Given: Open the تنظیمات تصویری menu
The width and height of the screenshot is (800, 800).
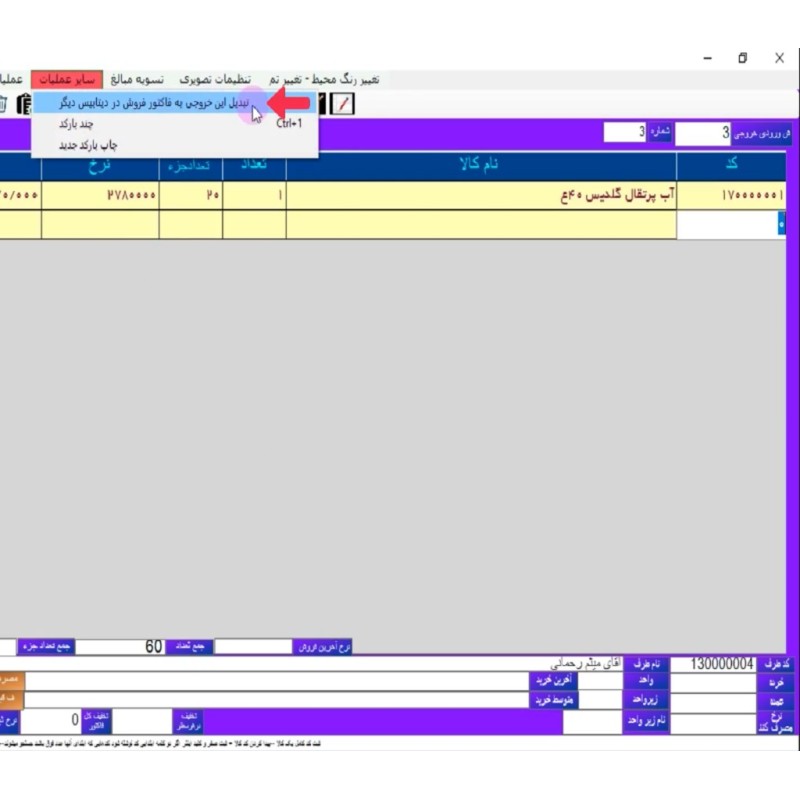Looking at the screenshot, I should pos(215,79).
